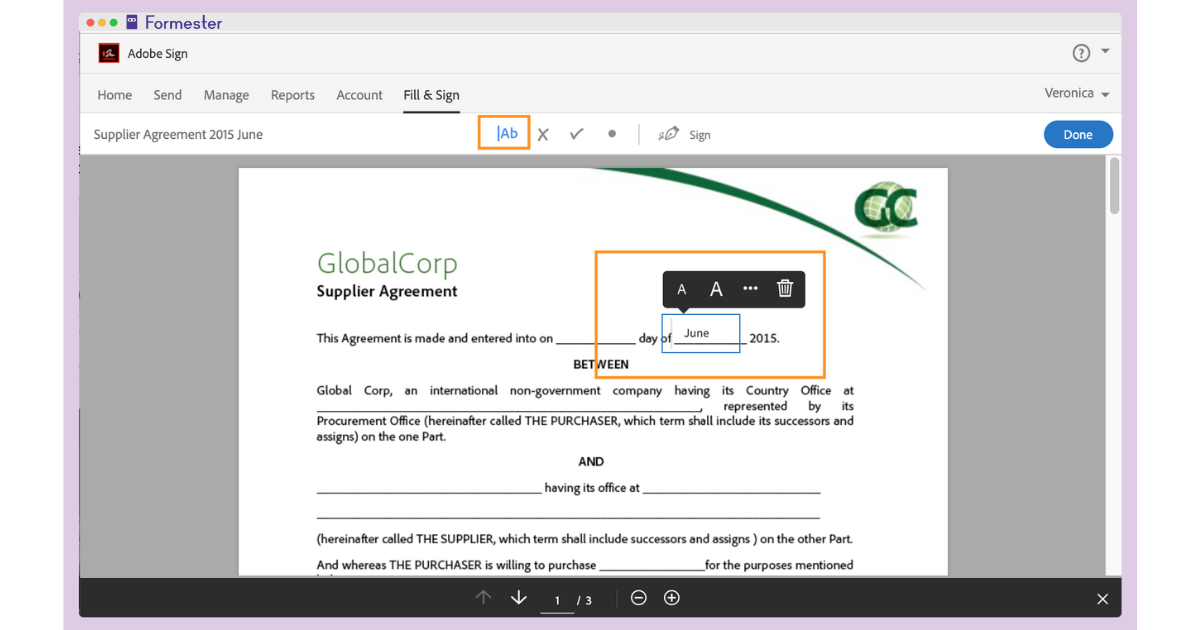Expand the dropdown arrow beside help
The image size is (1200, 630).
pyautogui.click(x=1105, y=51)
